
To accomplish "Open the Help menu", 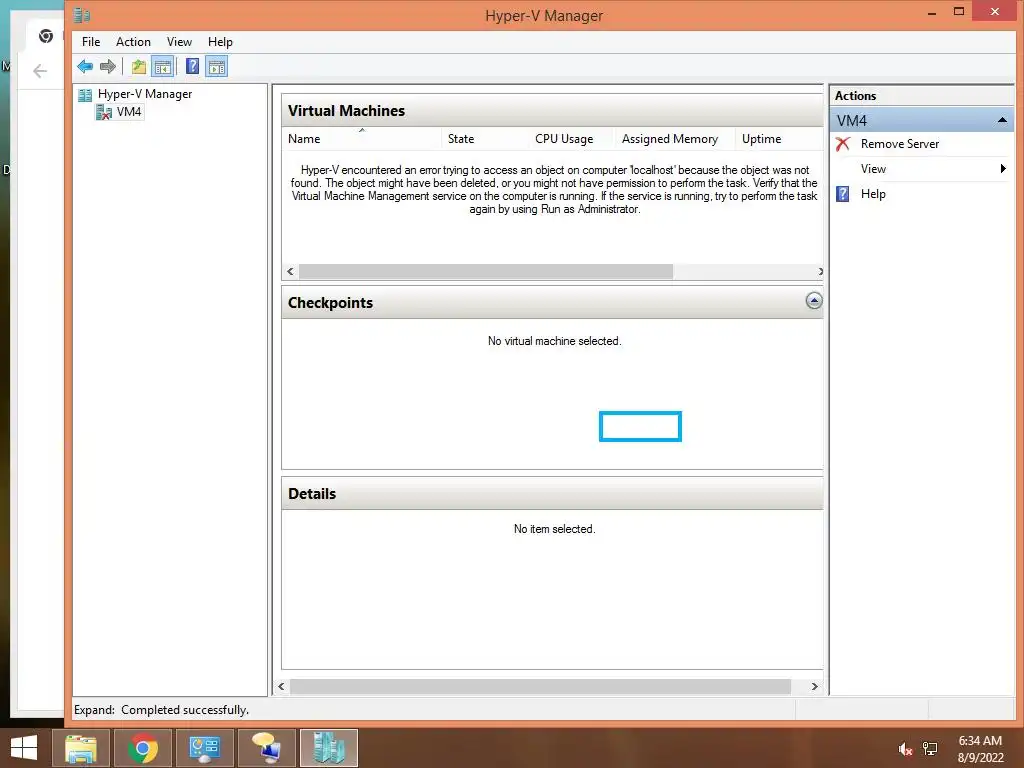I will [x=220, y=42].
